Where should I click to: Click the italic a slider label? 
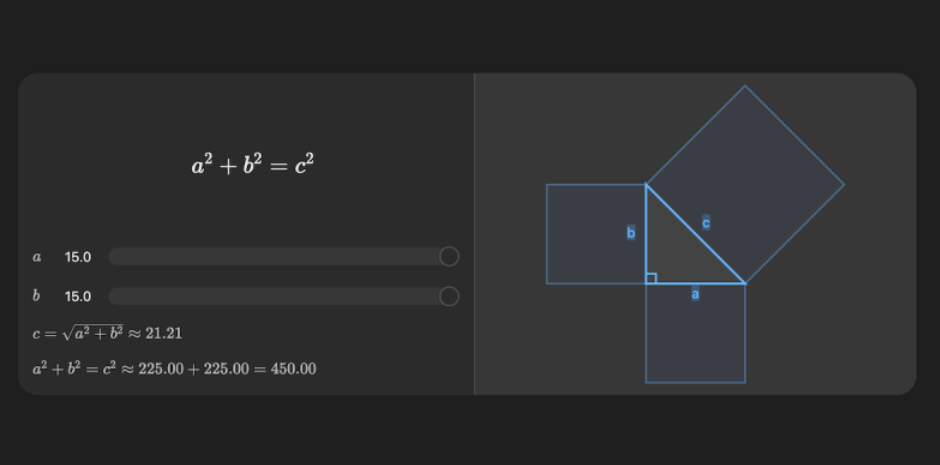[x=37, y=257]
